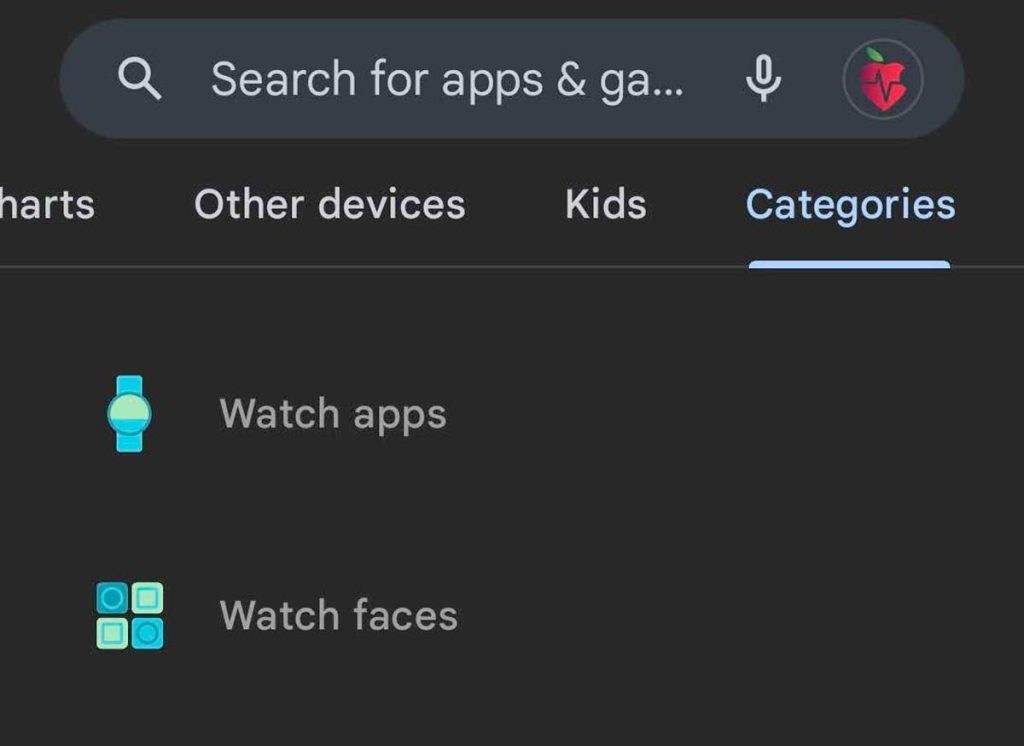
Task: Tap the bottom-right tile of Watch faces icon
Action: point(147,632)
